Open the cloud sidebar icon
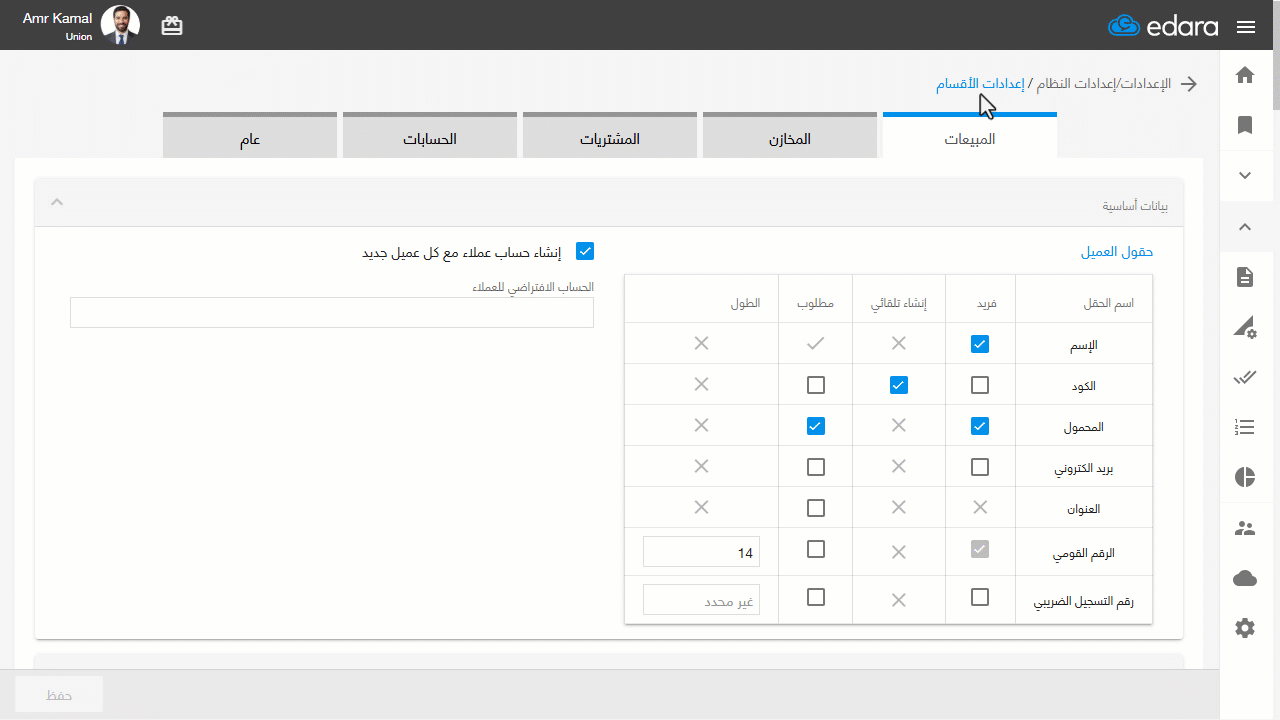1280x720 pixels. pyautogui.click(x=1245, y=578)
